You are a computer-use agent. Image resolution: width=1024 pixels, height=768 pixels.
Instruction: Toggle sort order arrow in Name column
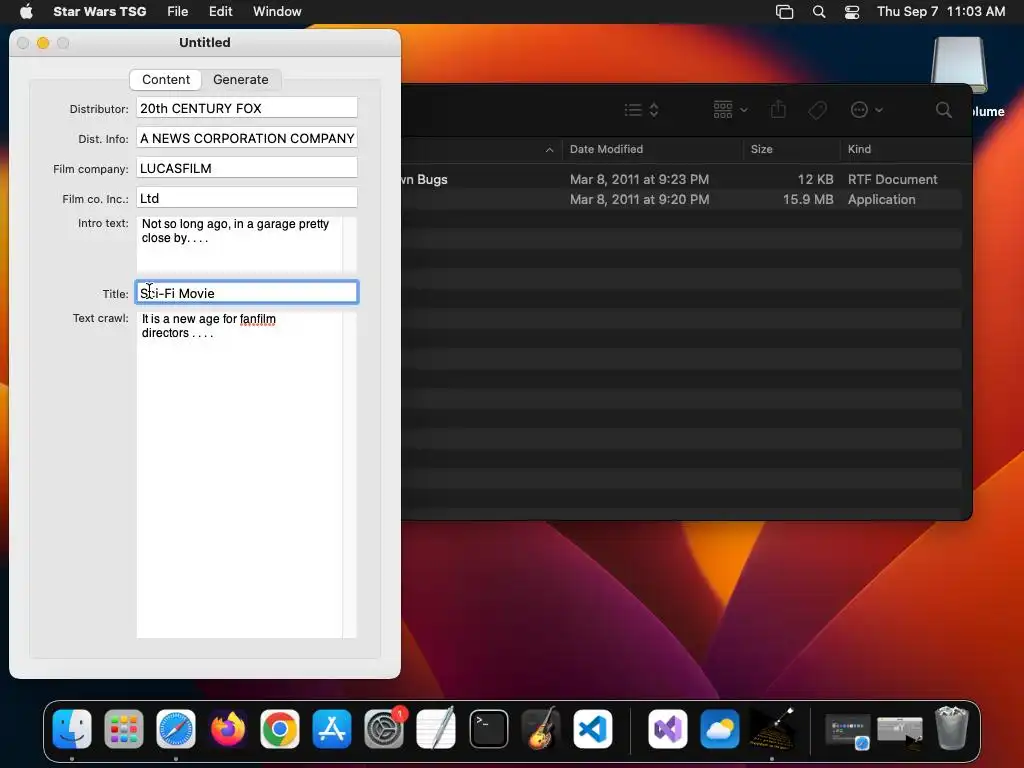point(549,150)
